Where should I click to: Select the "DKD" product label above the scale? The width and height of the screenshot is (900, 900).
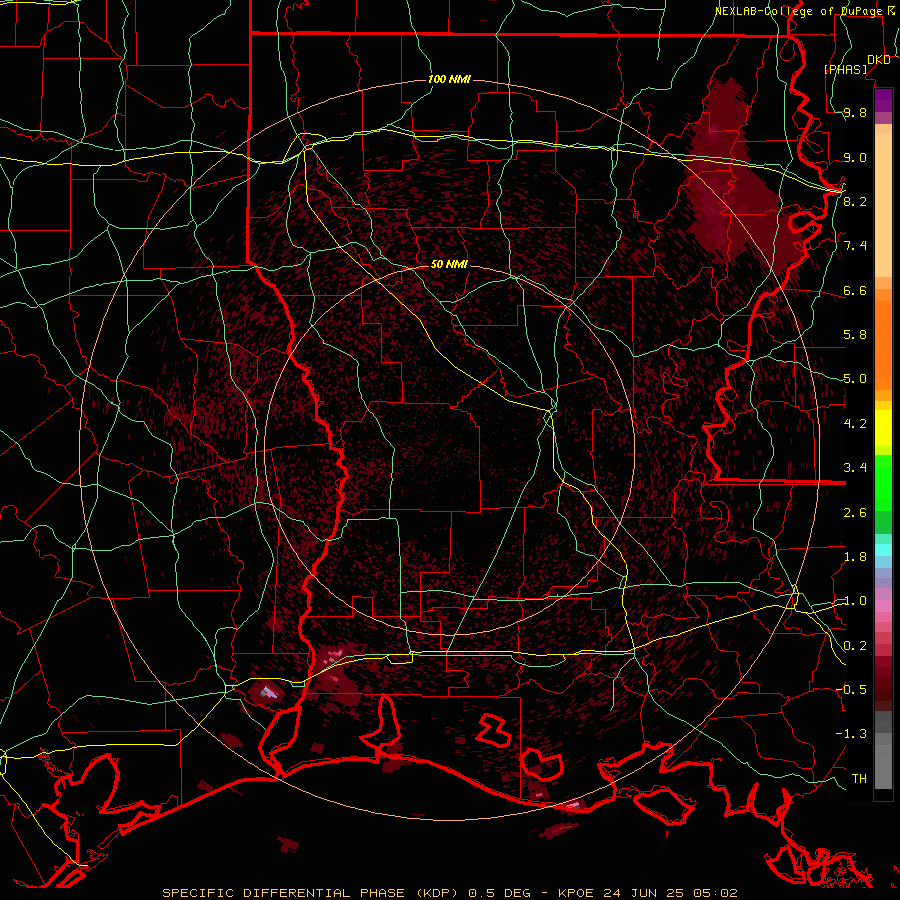(x=879, y=60)
